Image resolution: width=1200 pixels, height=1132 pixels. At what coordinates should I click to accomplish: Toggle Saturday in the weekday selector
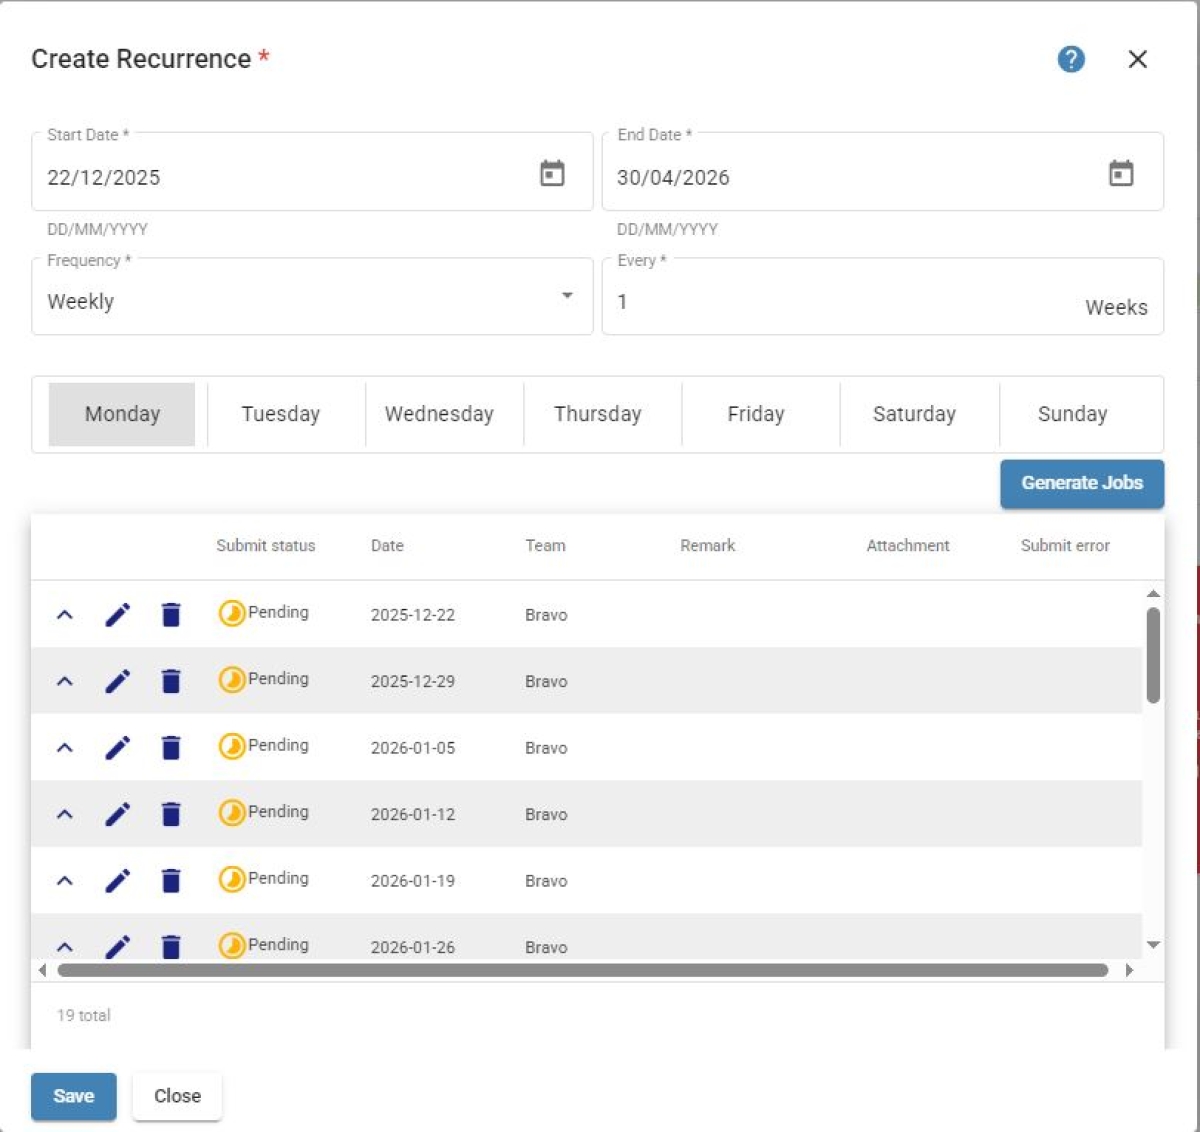pyautogui.click(x=914, y=414)
